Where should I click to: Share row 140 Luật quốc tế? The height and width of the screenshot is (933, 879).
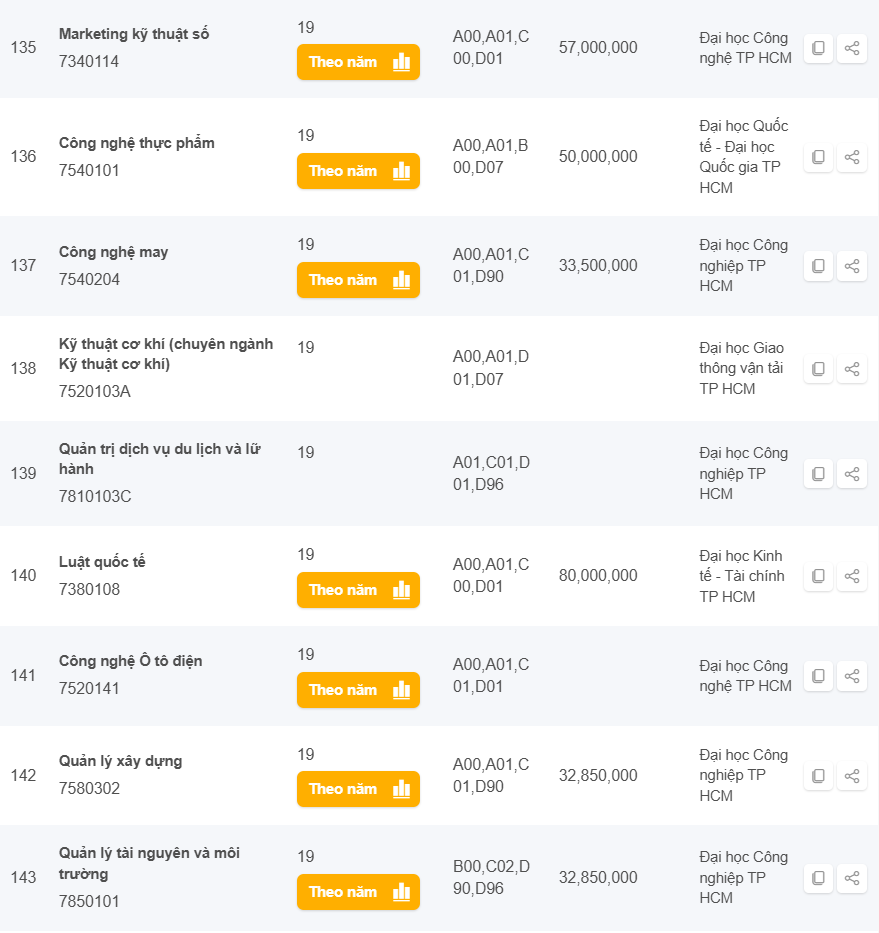point(852,576)
